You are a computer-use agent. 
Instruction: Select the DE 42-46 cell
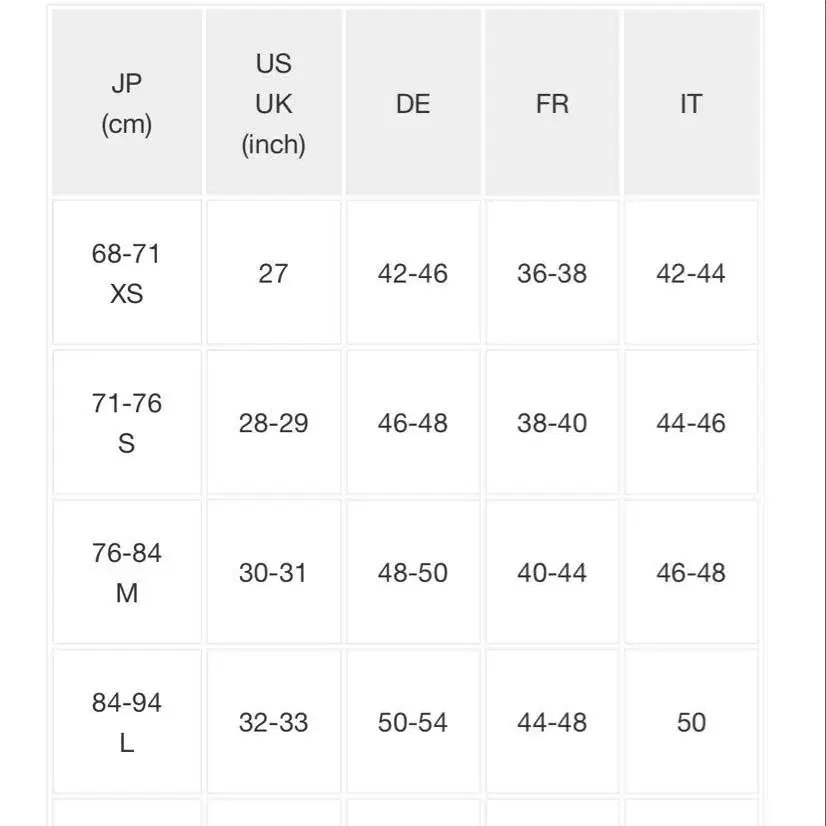pos(413,272)
